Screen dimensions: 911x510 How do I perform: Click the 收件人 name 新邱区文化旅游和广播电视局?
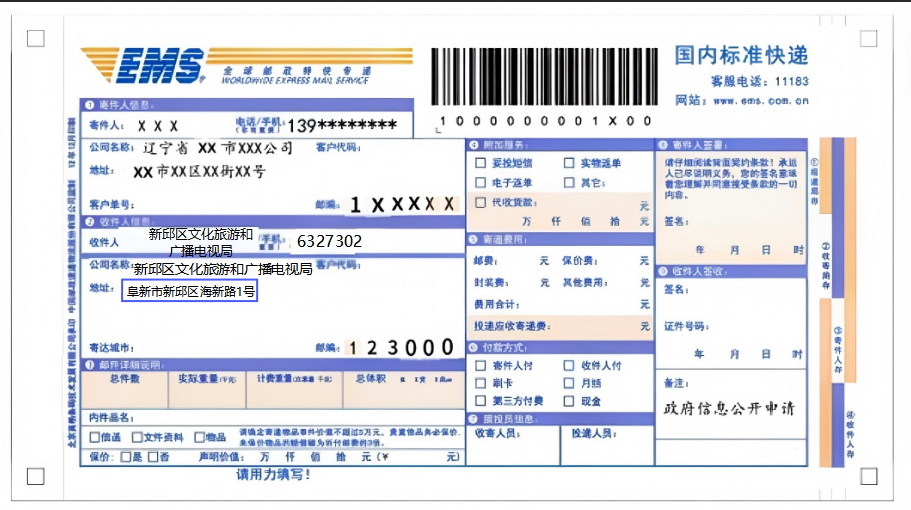(x=200, y=242)
